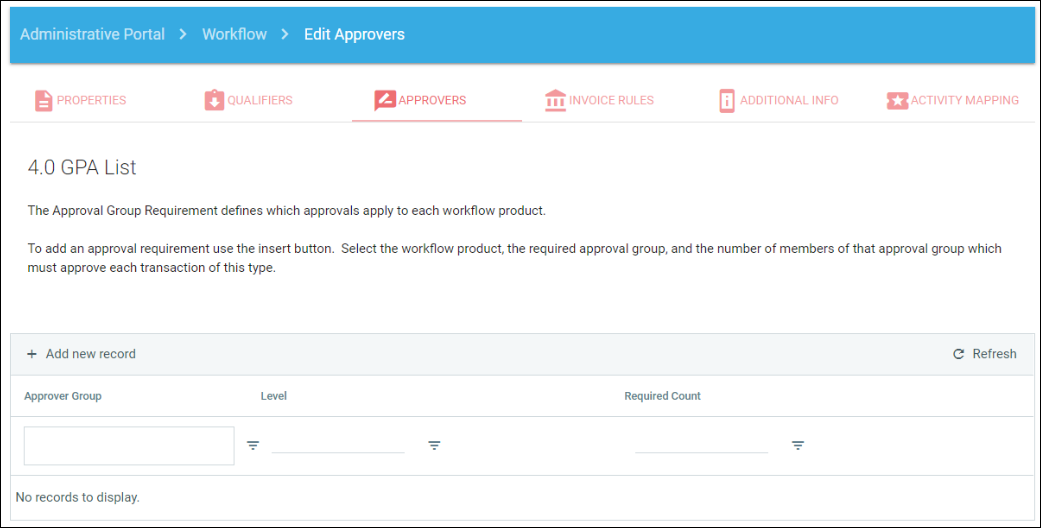
Task: Click the Qualifiers download-box icon
Action: [x=214, y=101]
